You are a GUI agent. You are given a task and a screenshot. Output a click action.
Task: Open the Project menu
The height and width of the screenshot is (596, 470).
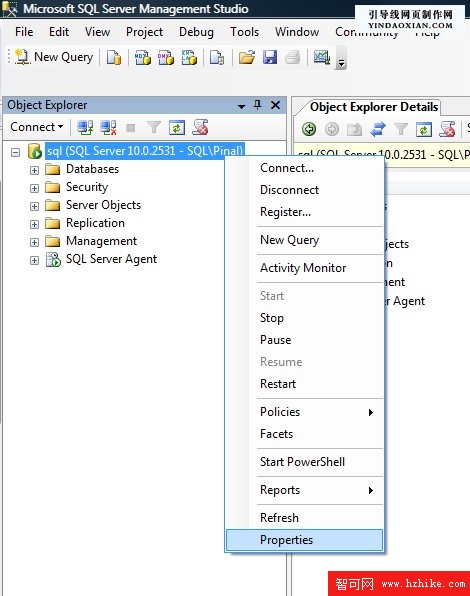tap(144, 32)
